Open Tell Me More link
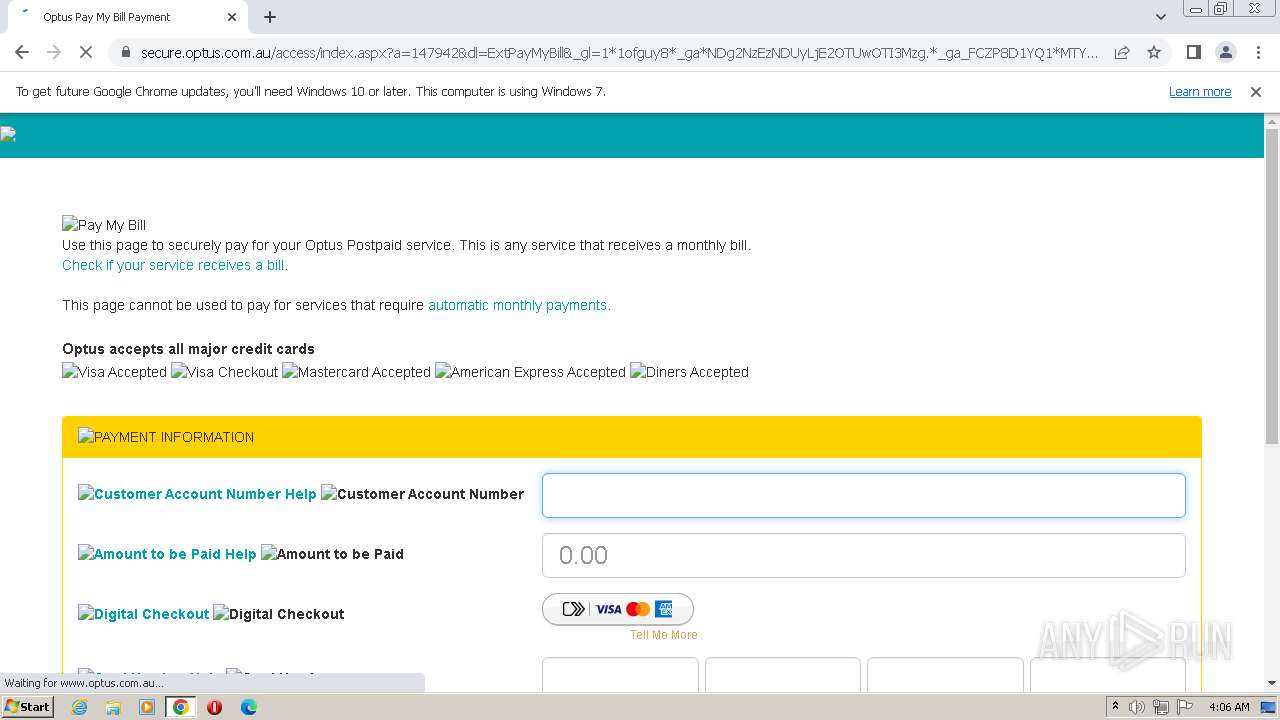1280x720 pixels. [x=664, y=635]
